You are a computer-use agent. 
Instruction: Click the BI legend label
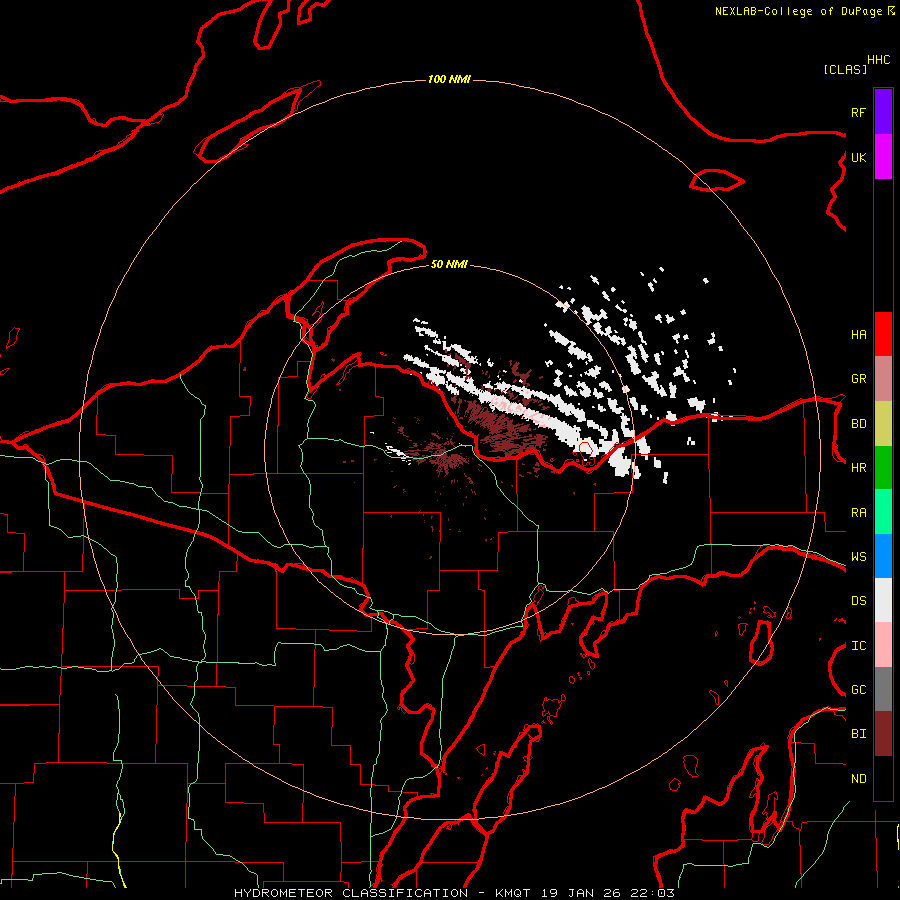(858, 734)
